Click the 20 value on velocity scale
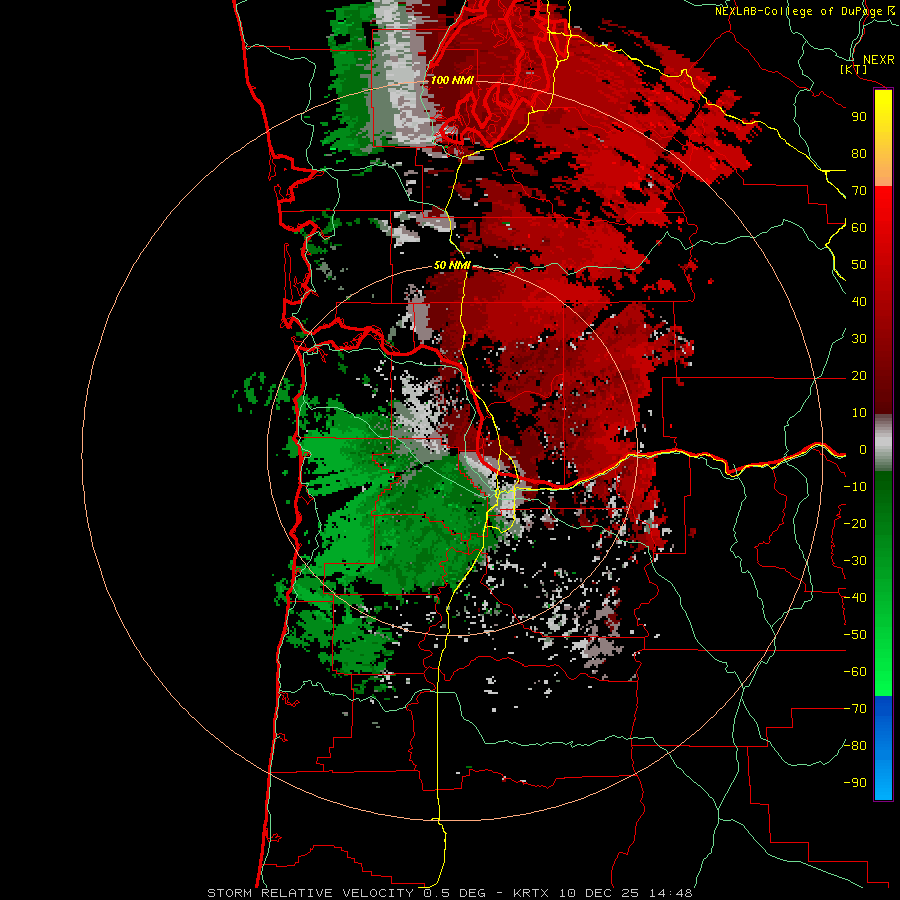Viewport: 900px width, 900px height. point(859,376)
